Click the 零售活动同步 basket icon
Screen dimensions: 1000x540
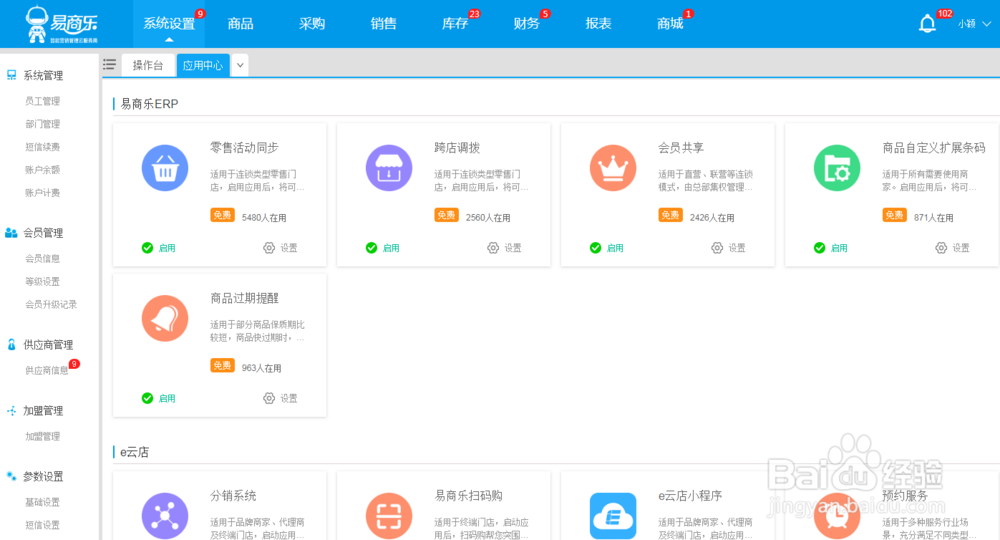pyautogui.click(x=165, y=168)
